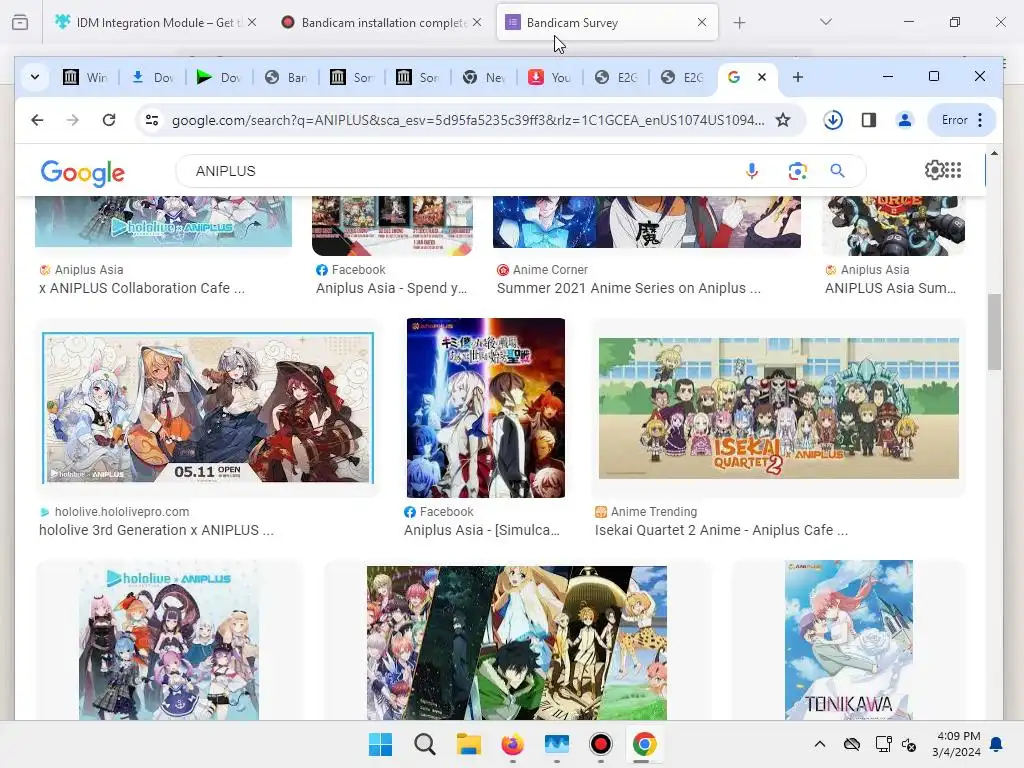This screenshot has width=1024, height=768.
Task: Switch to the New tab in Chrome
Action: [484, 78]
